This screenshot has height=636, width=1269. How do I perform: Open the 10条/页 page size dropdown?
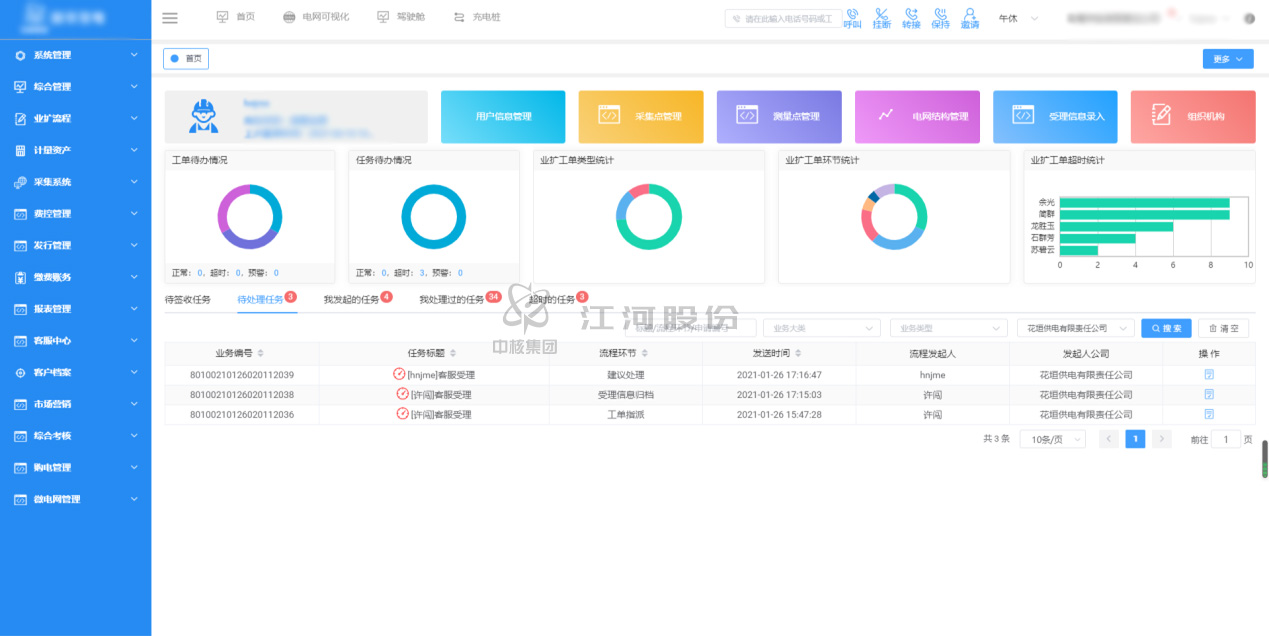(1052, 439)
